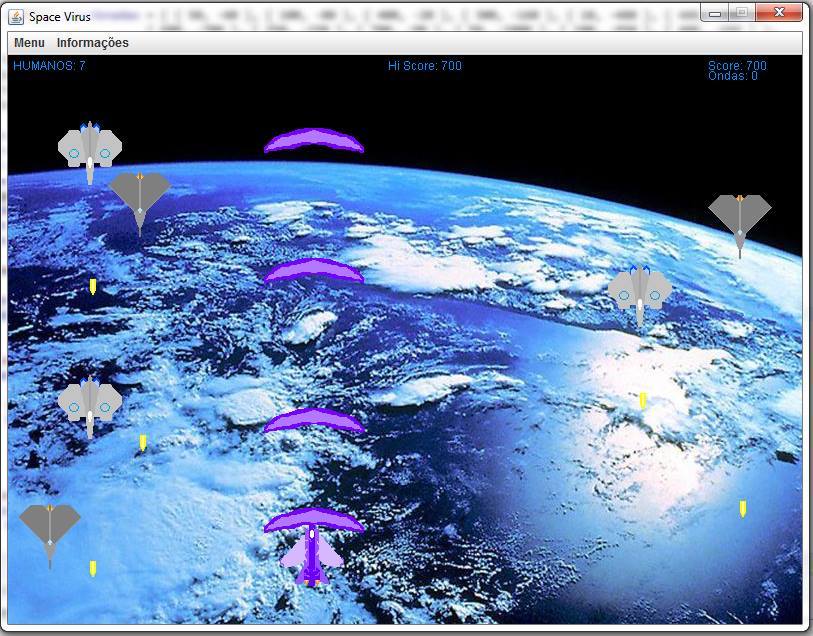The width and height of the screenshot is (813, 636).
Task: Click the topmost purple crescent shot
Action: coord(314,141)
